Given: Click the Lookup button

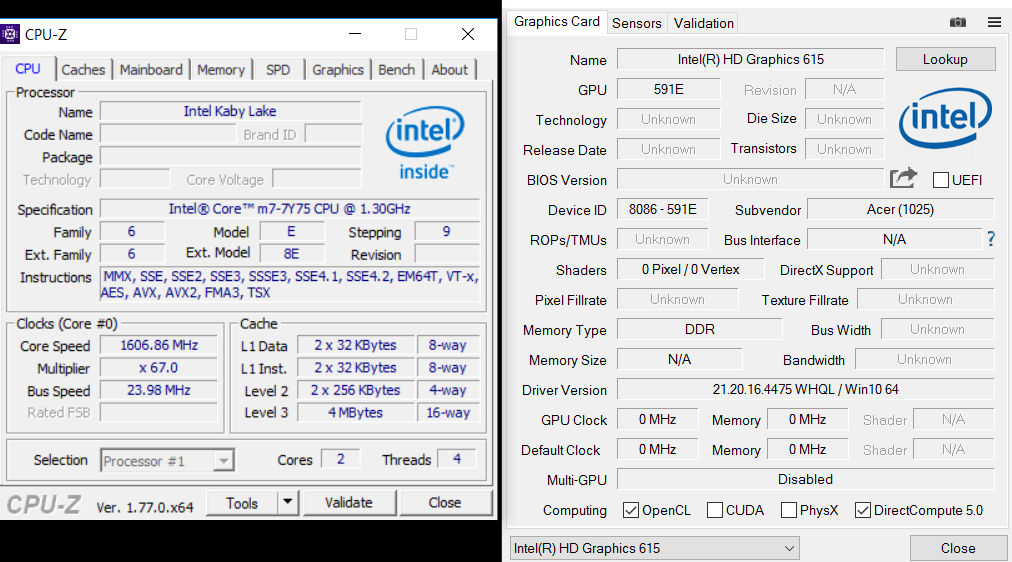Looking at the screenshot, I should (945, 59).
